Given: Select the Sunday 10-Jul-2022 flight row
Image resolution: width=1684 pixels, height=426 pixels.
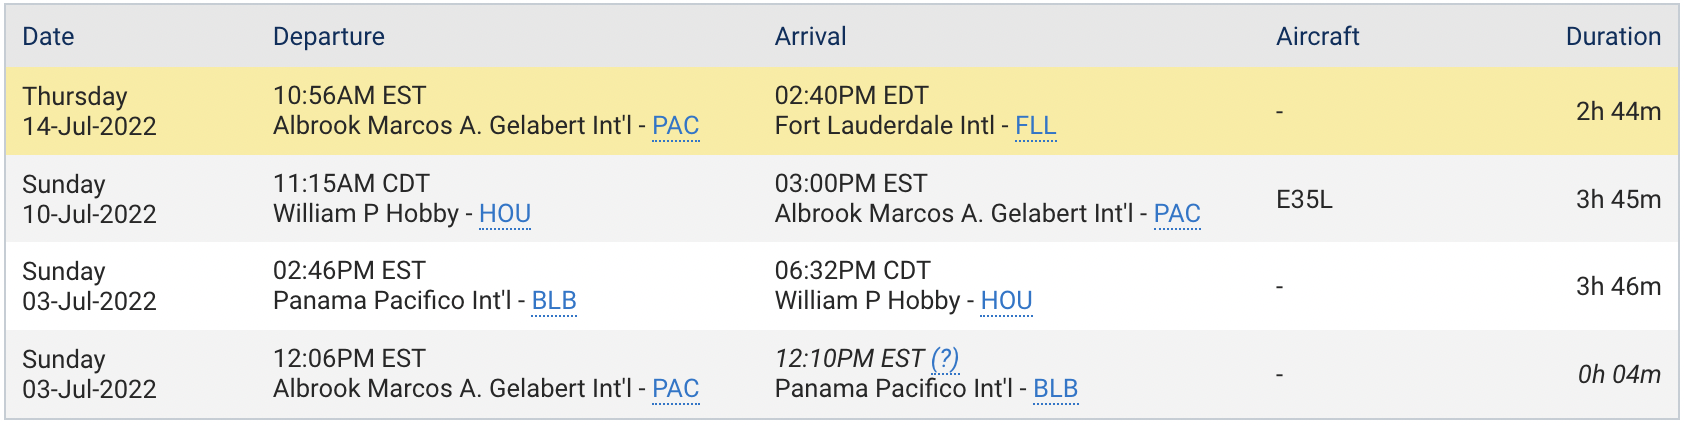Looking at the screenshot, I should (842, 199).
